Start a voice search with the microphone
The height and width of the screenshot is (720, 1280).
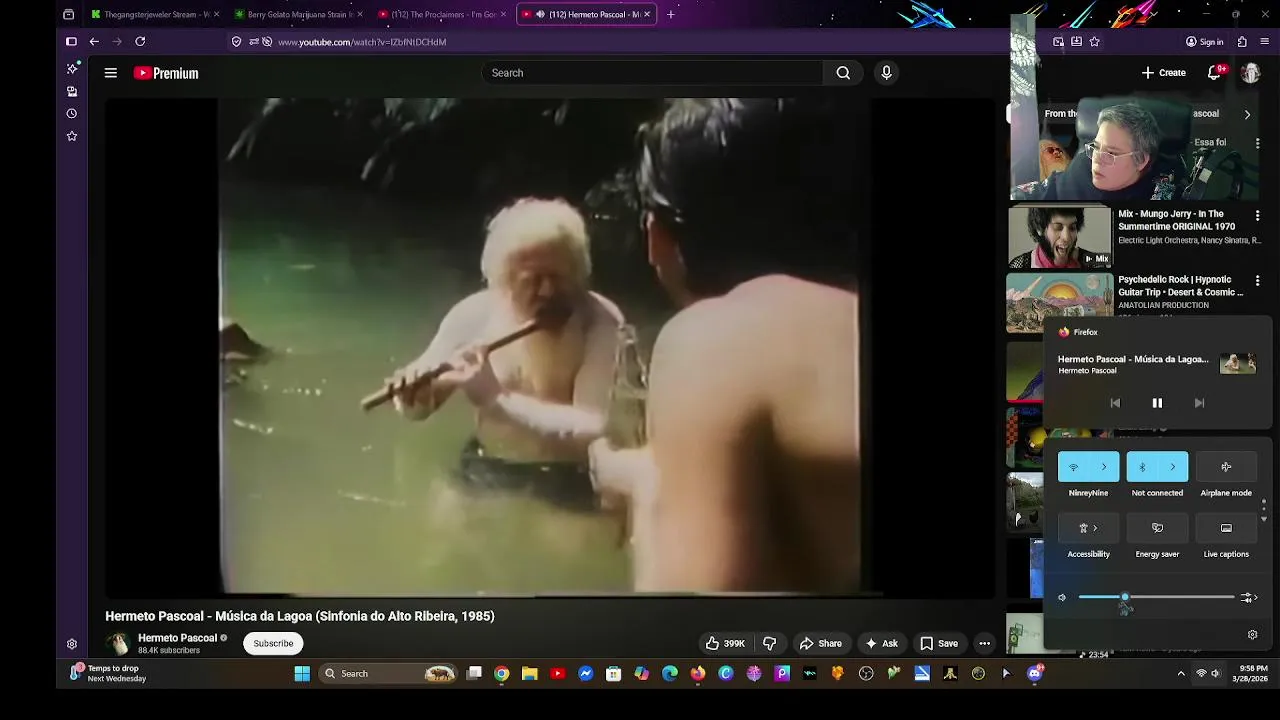(x=886, y=73)
